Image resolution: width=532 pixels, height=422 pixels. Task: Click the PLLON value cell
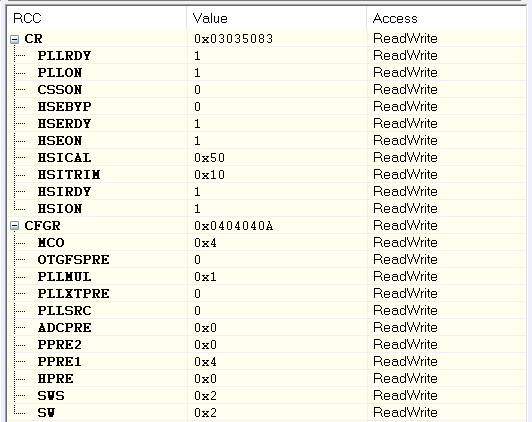point(197,73)
